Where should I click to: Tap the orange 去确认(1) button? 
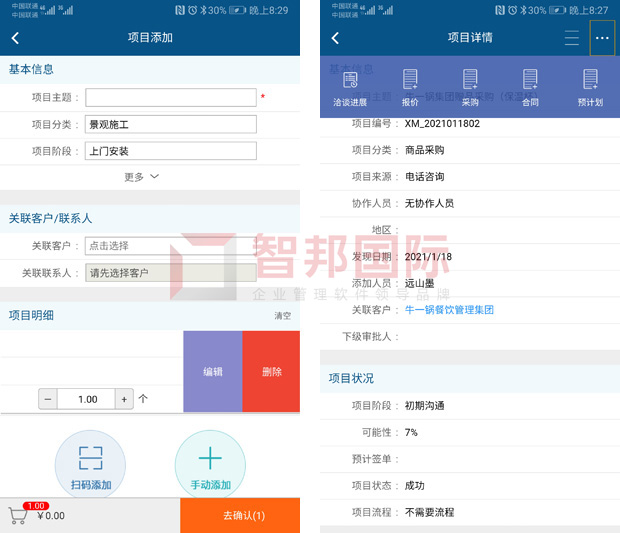point(240,516)
